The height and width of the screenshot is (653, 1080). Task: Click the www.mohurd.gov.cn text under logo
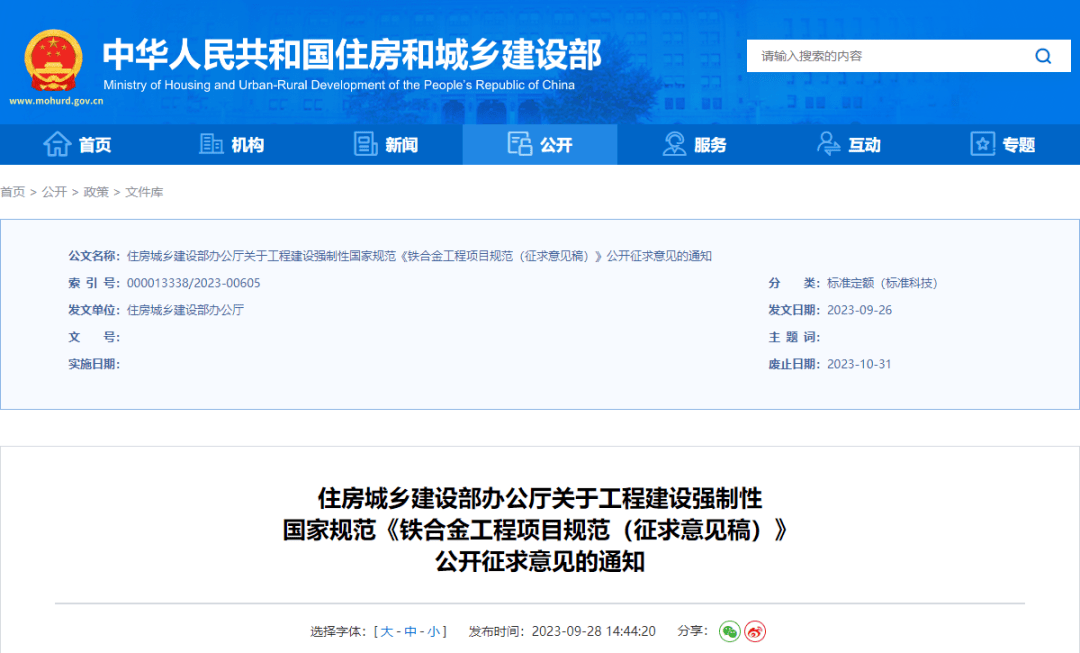click(56, 101)
